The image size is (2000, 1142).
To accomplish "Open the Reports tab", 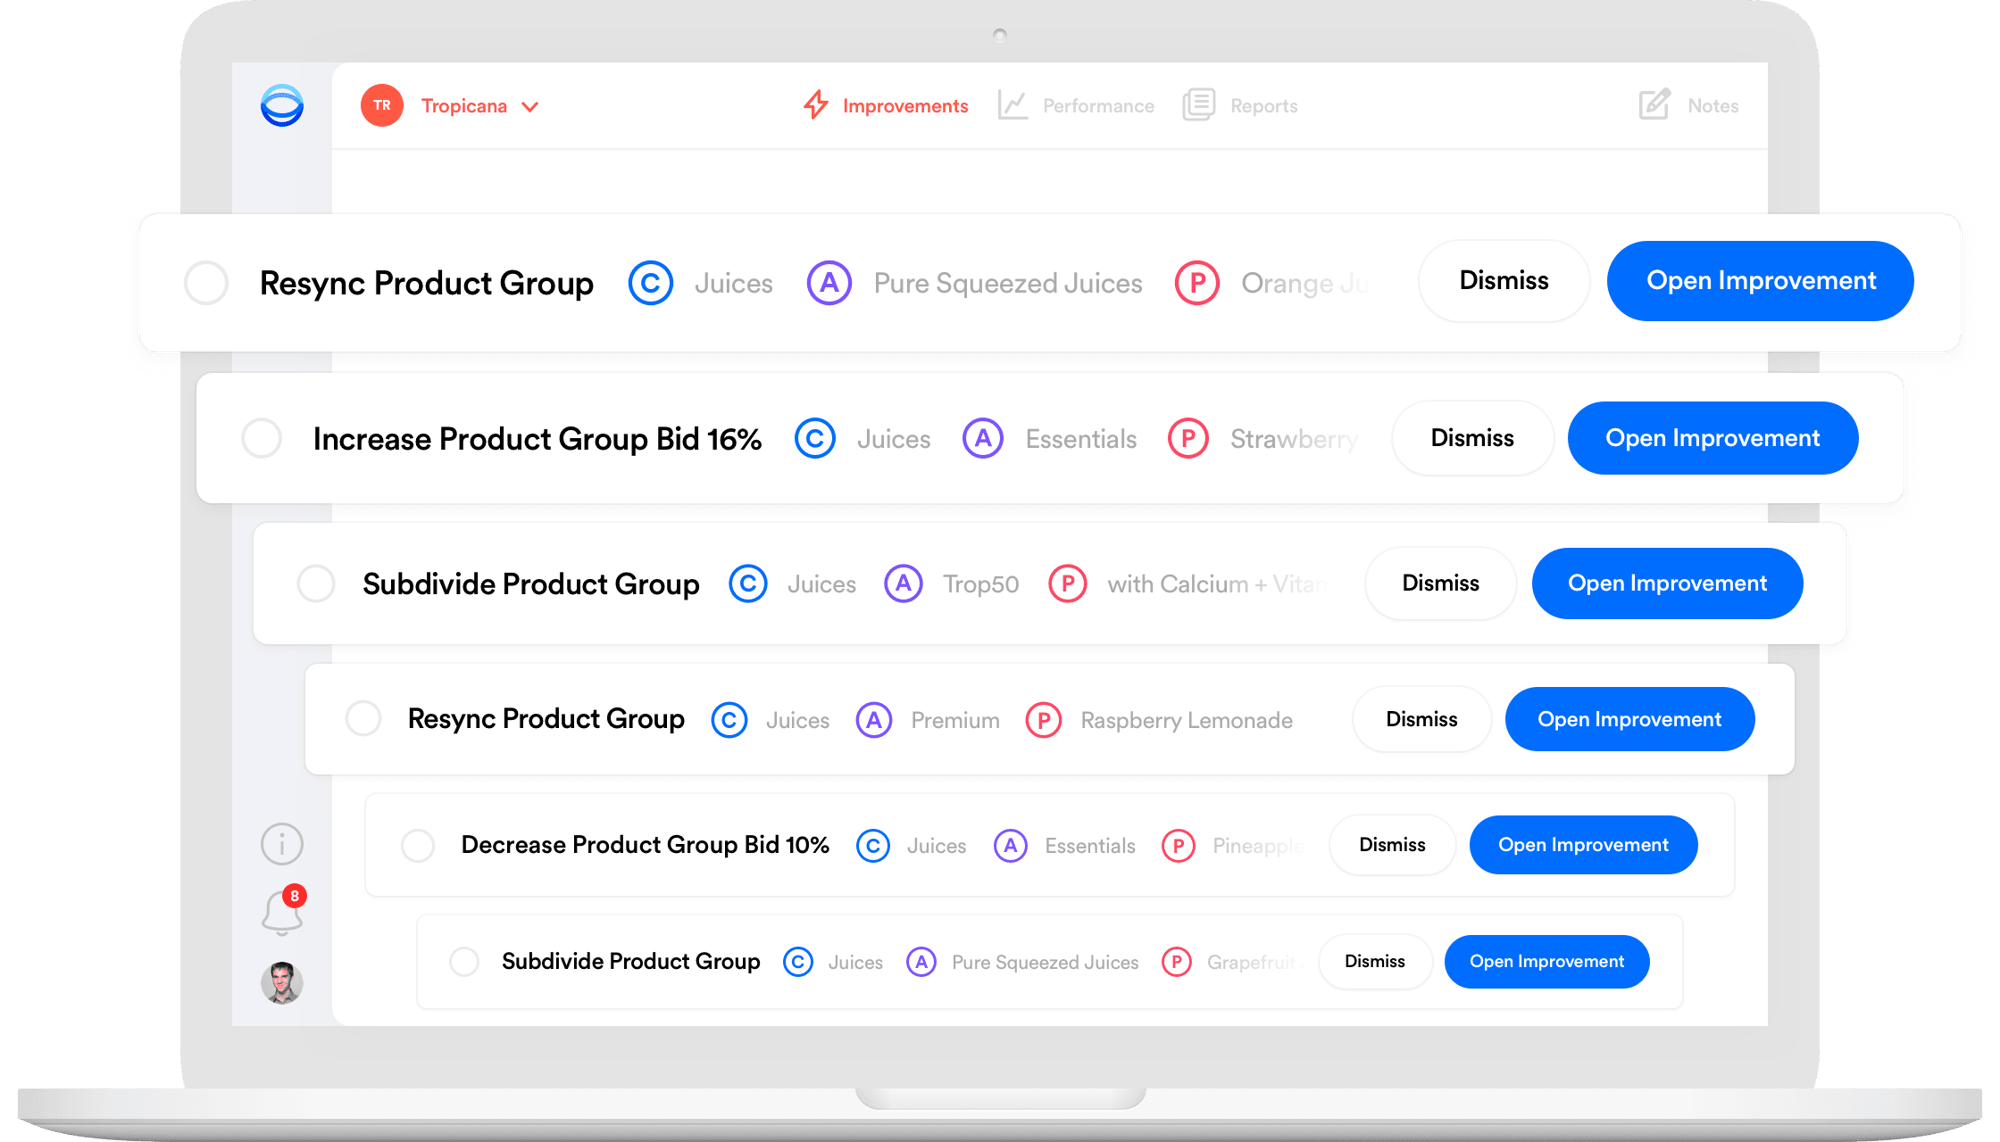I will [x=1251, y=104].
